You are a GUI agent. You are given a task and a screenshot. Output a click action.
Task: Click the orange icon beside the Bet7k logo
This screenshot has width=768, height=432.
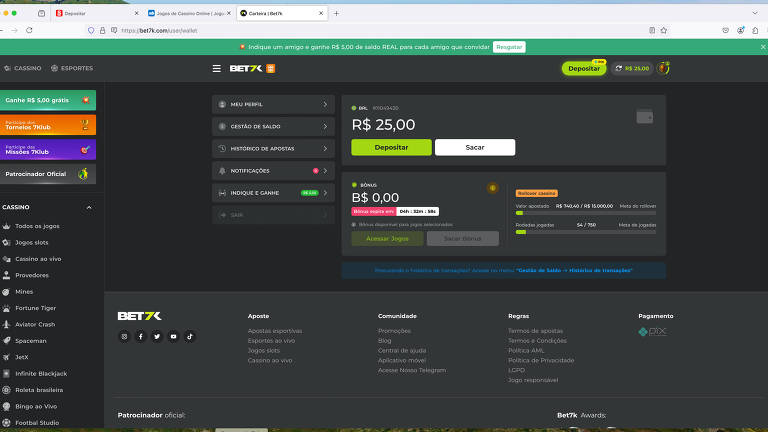270,69
